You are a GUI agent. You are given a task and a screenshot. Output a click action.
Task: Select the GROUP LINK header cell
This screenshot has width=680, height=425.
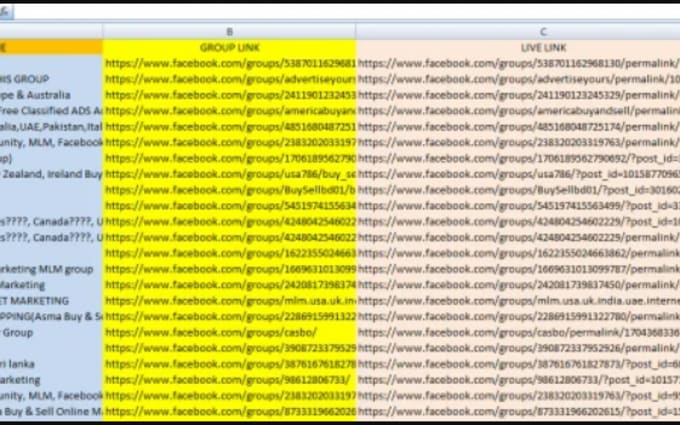(229, 47)
